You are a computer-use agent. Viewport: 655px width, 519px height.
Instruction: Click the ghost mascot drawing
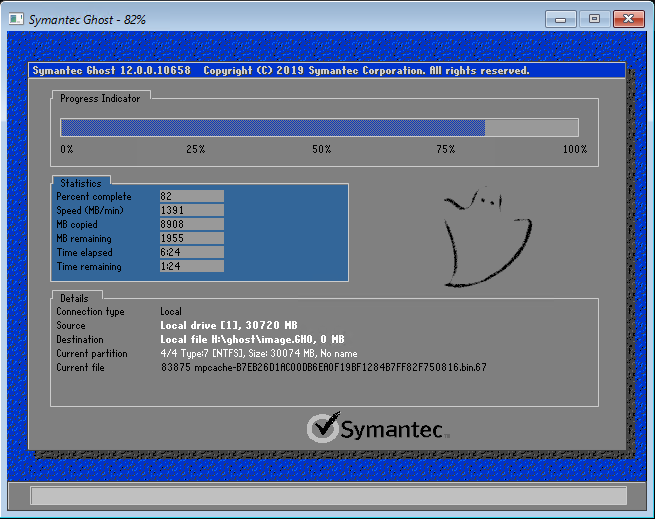[x=488, y=237]
